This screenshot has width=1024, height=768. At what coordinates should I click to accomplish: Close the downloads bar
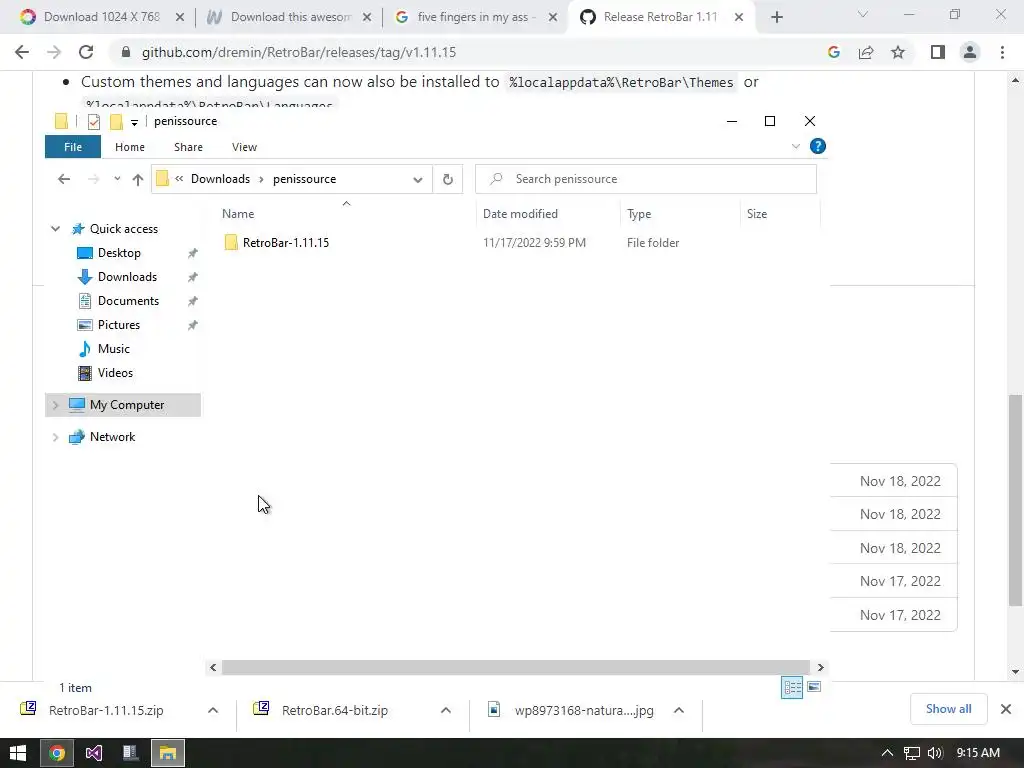[1006, 709]
